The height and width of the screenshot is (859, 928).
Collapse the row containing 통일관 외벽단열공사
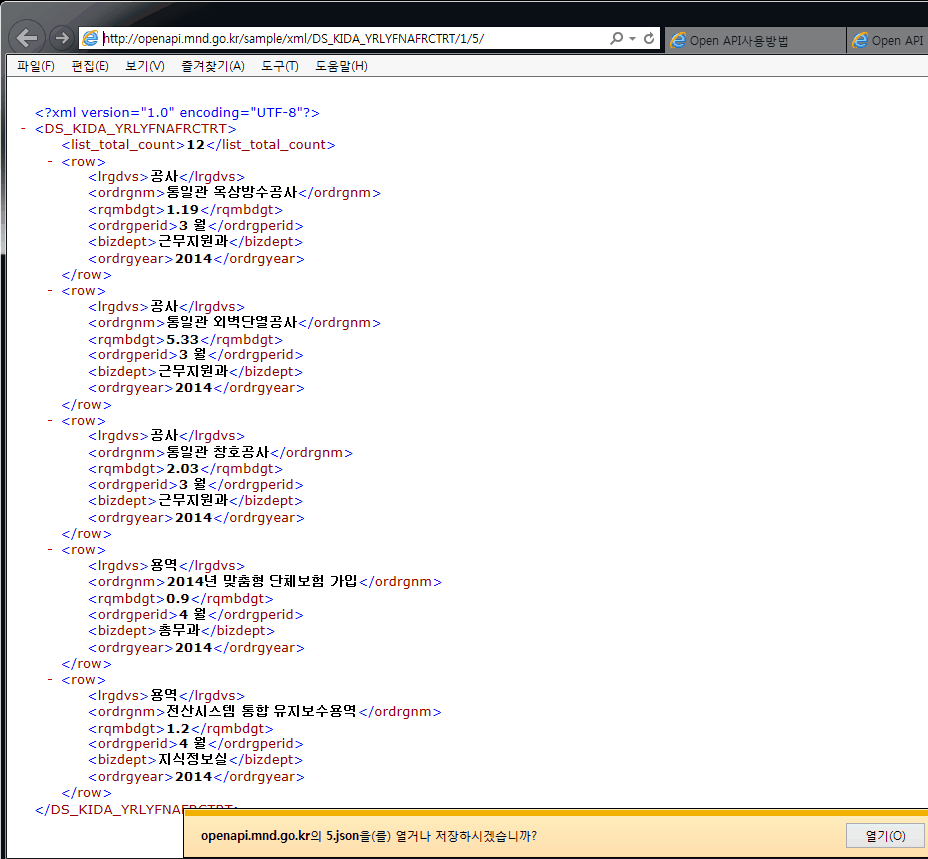coord(50,291)
